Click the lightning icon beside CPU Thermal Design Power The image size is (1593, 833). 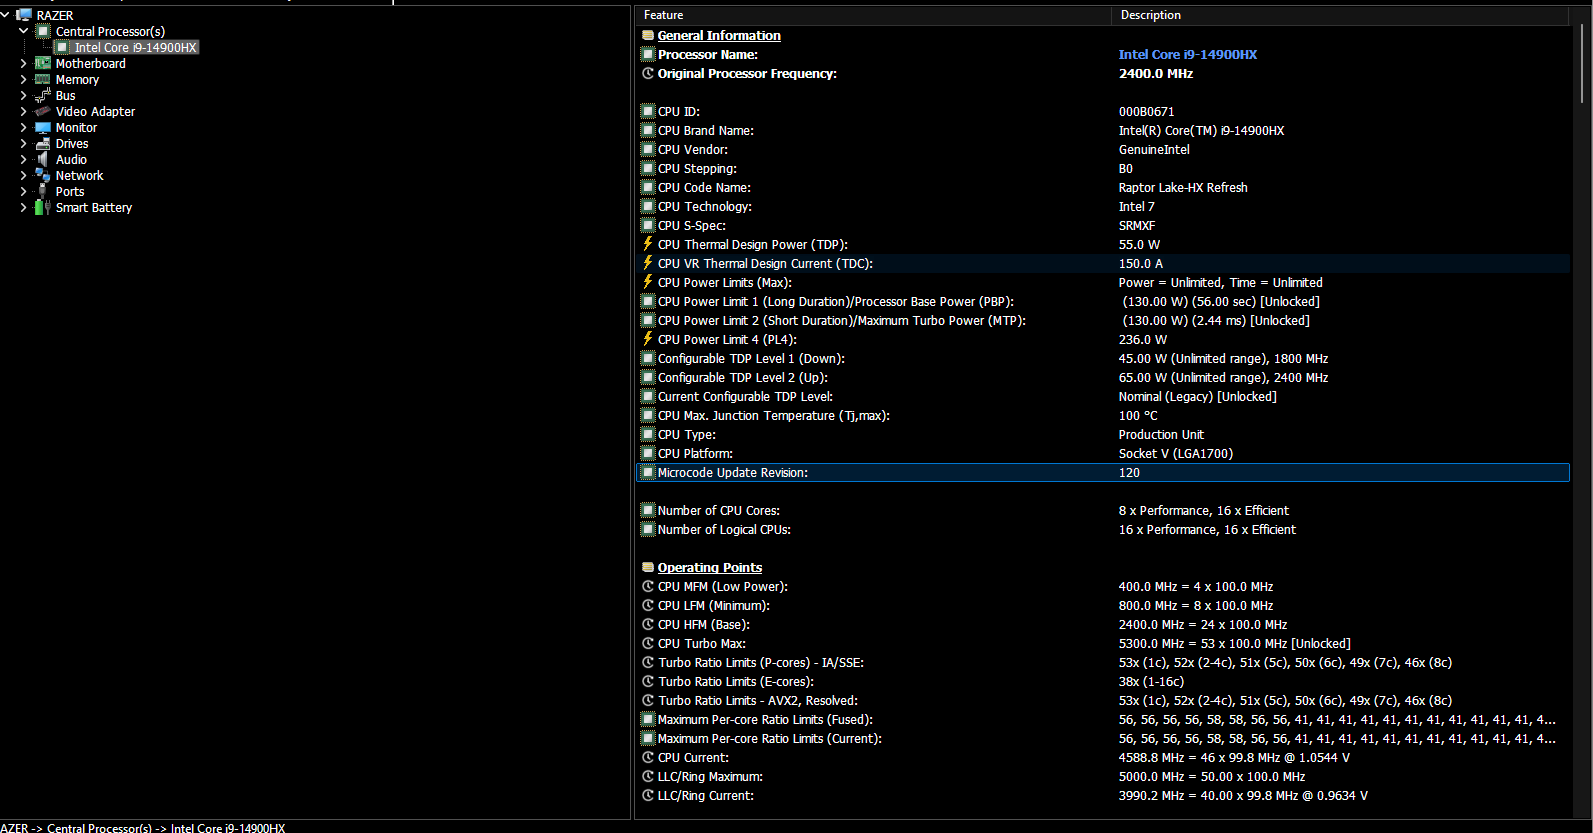click(648, 244)
